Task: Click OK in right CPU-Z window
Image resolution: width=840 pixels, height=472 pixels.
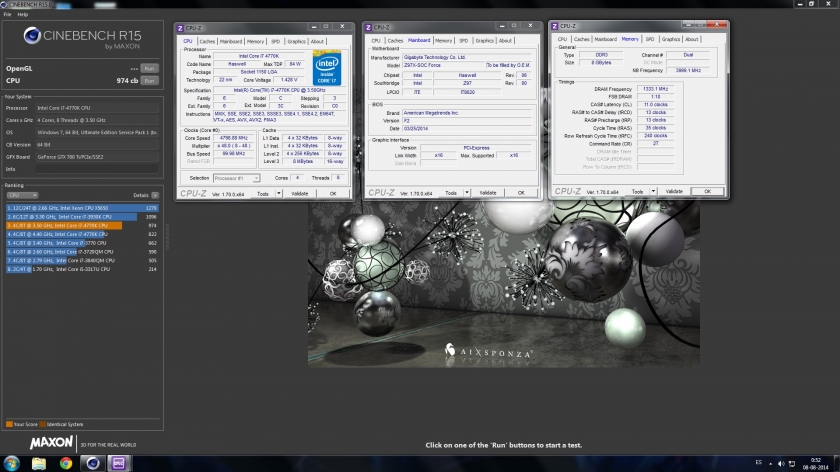Action: click(x=707, y=191)
